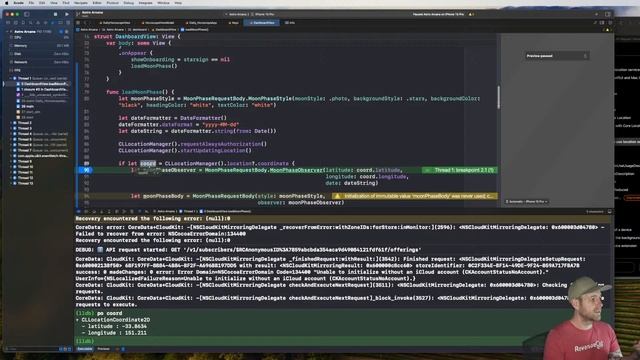
Task: Expand Thread 8 in debug navigator
Action: tap(11, 161)
